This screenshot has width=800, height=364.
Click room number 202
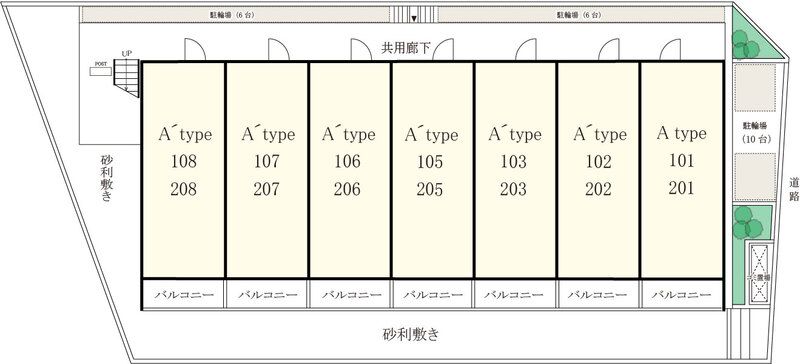598,189
